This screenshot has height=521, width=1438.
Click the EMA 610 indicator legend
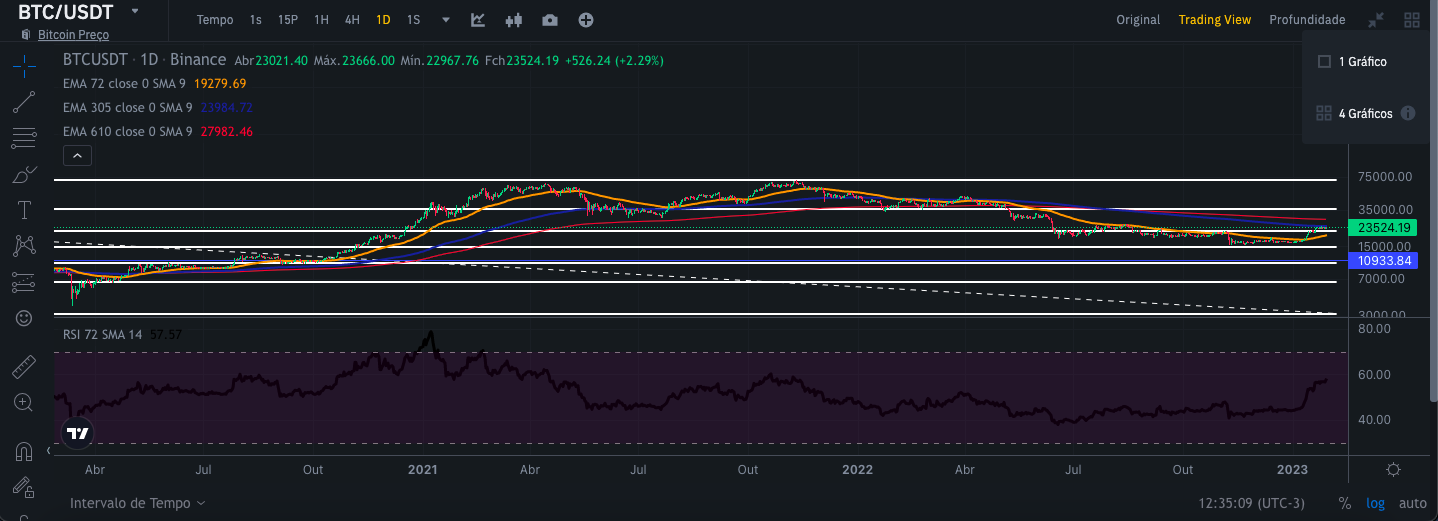tap(127, 131)
